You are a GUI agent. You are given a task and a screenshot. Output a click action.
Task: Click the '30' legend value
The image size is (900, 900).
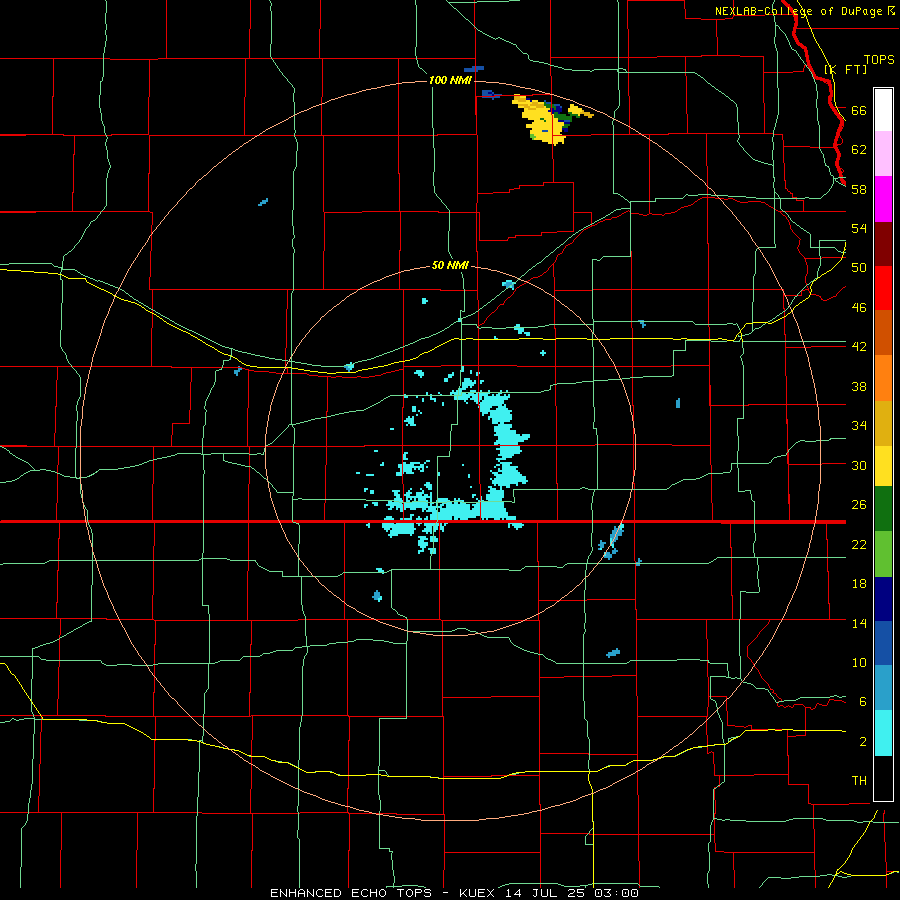pyautogui.click(x=859, y=465)
